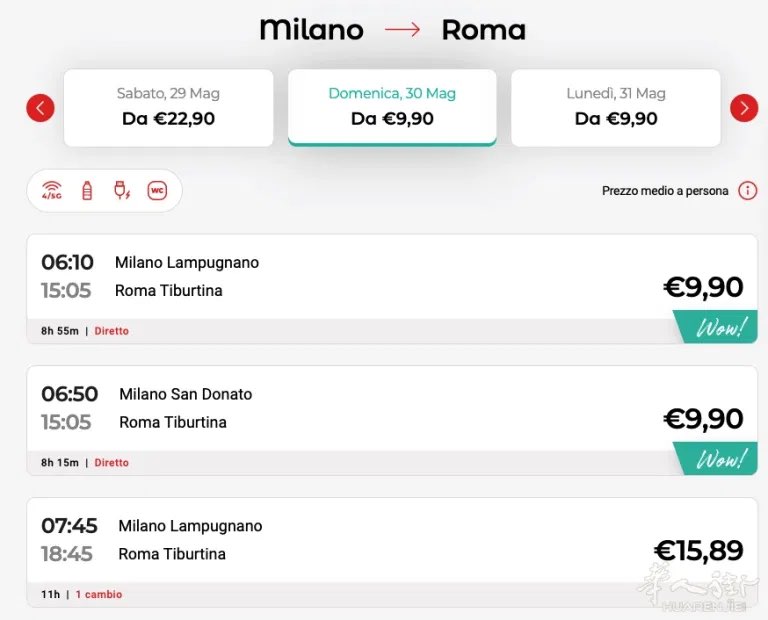This screenshot has width=768, height=620.
Task: Click "Diretto" label on the 8h 15m trip
Action: coord(112,463)
